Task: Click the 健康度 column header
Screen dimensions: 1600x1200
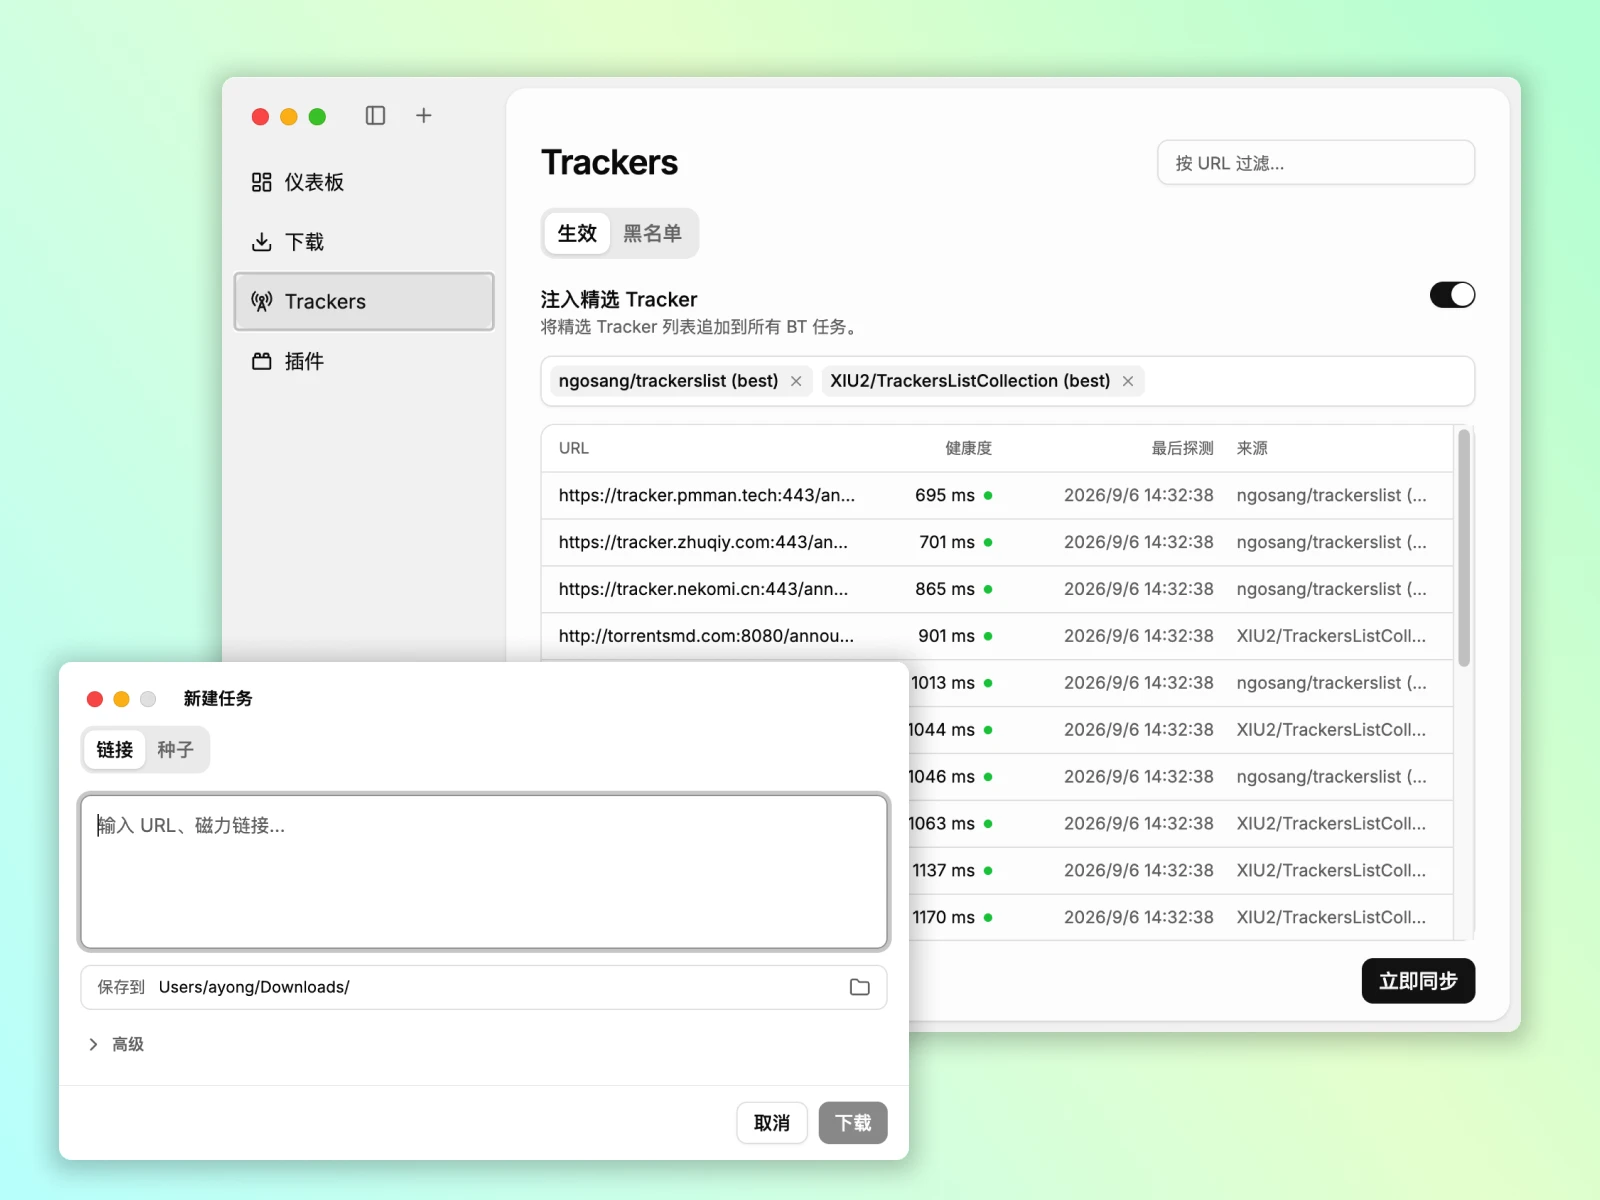Action: tap(968, 448)
